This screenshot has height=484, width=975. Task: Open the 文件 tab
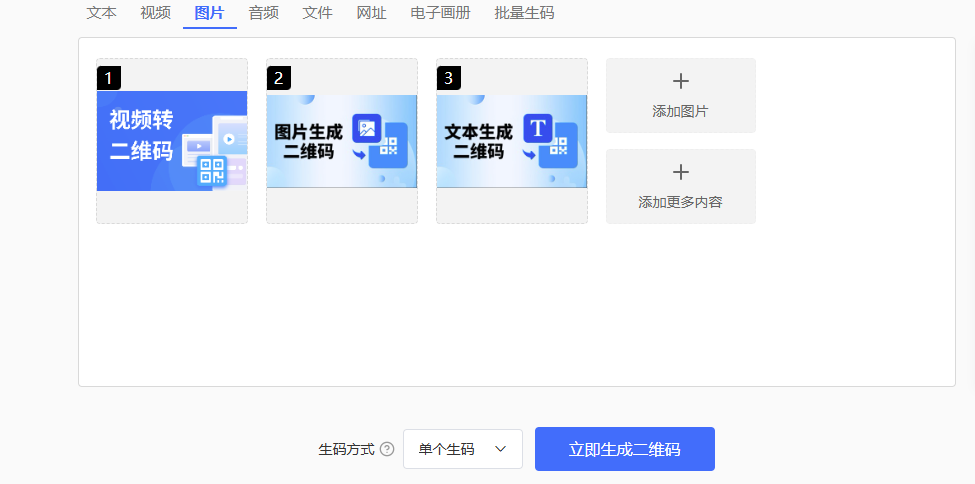(317, 13)
